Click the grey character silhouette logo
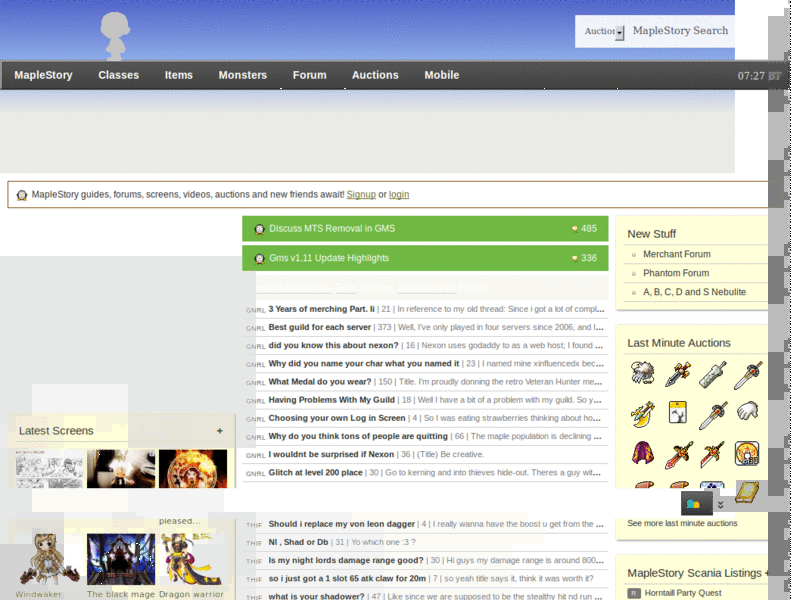Image resolution: width=800 pixels, height=600 pixels. [114, 35]
